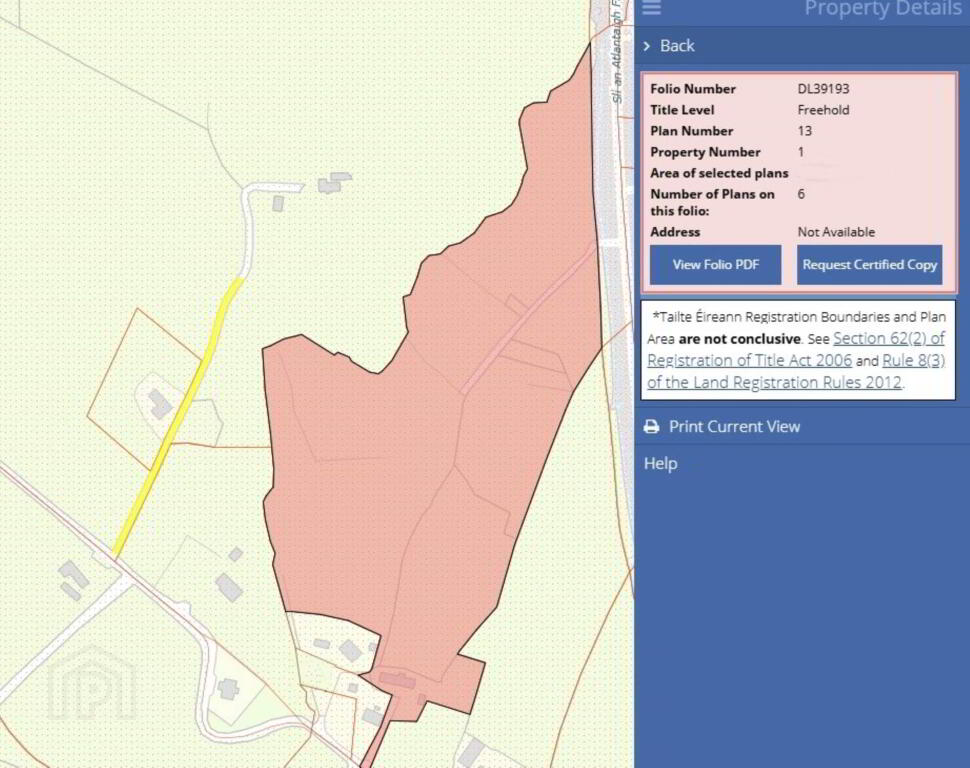Click the Slí an Atlantaigh road label

click(x=616, y=53)
